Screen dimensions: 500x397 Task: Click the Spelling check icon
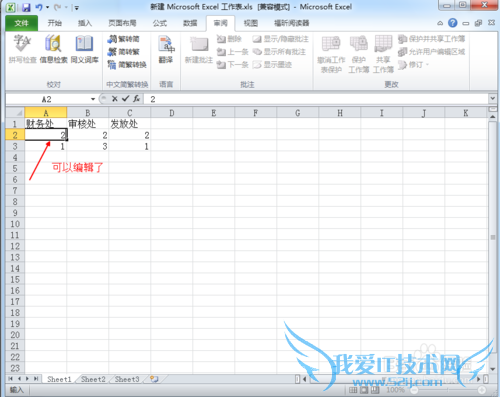click(x=22, y=49)
